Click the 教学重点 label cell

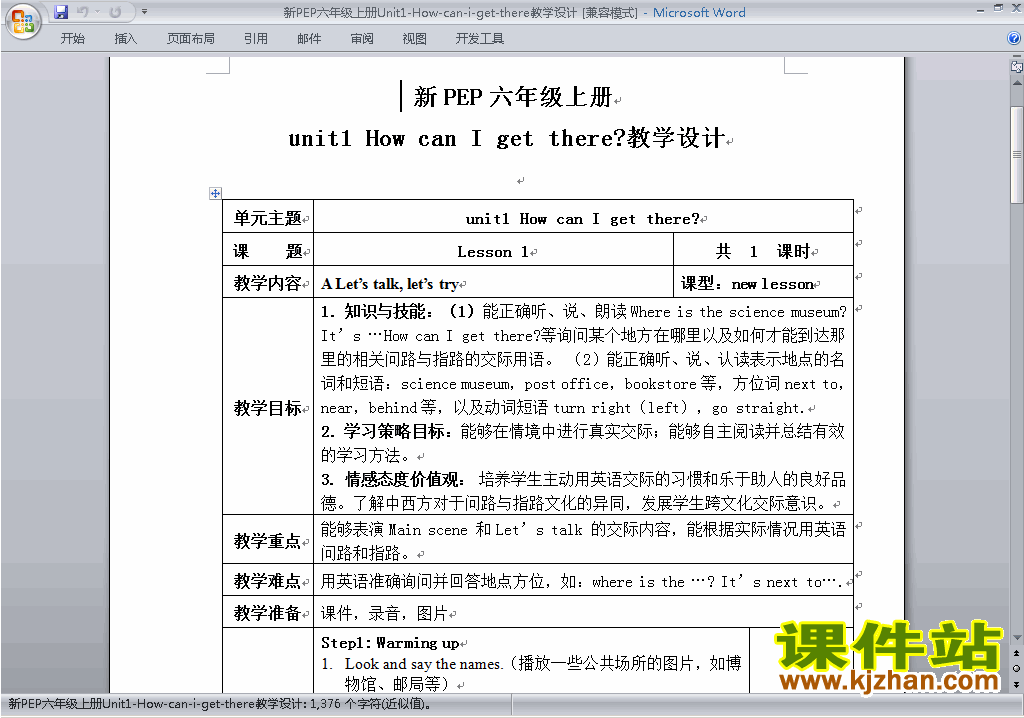[268, 540]
